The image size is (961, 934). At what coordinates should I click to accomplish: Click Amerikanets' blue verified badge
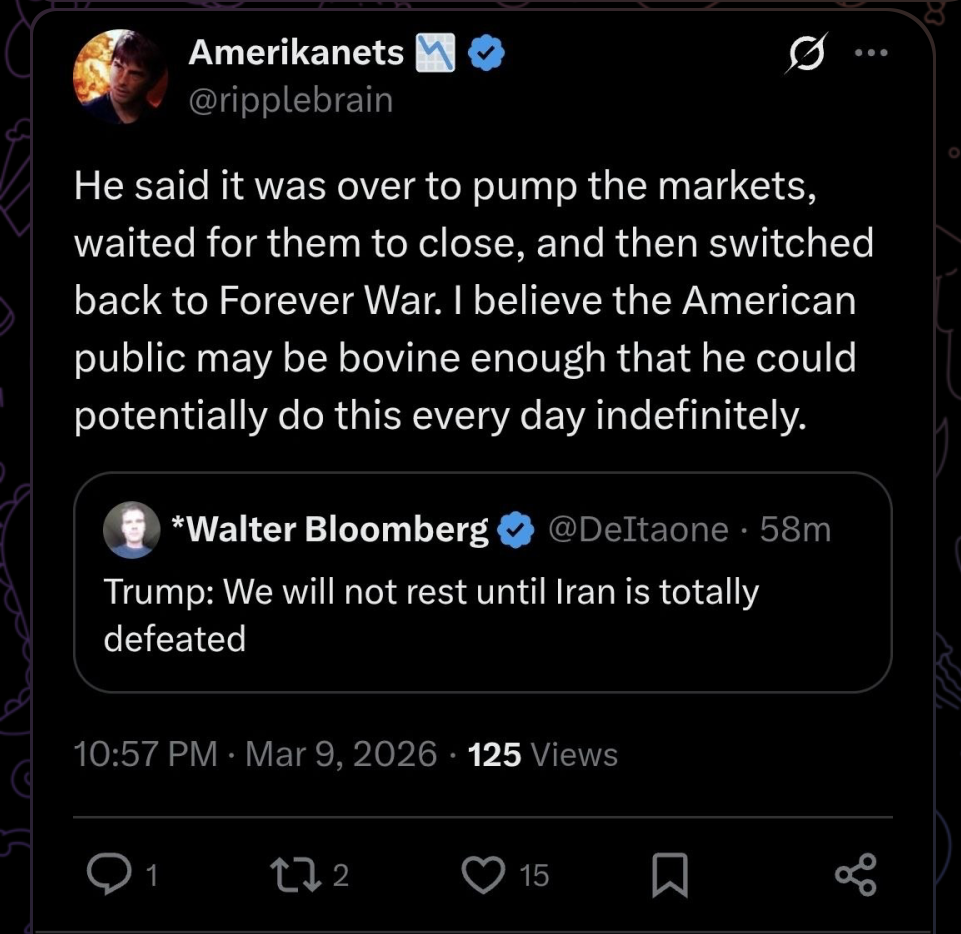(486, 55)
